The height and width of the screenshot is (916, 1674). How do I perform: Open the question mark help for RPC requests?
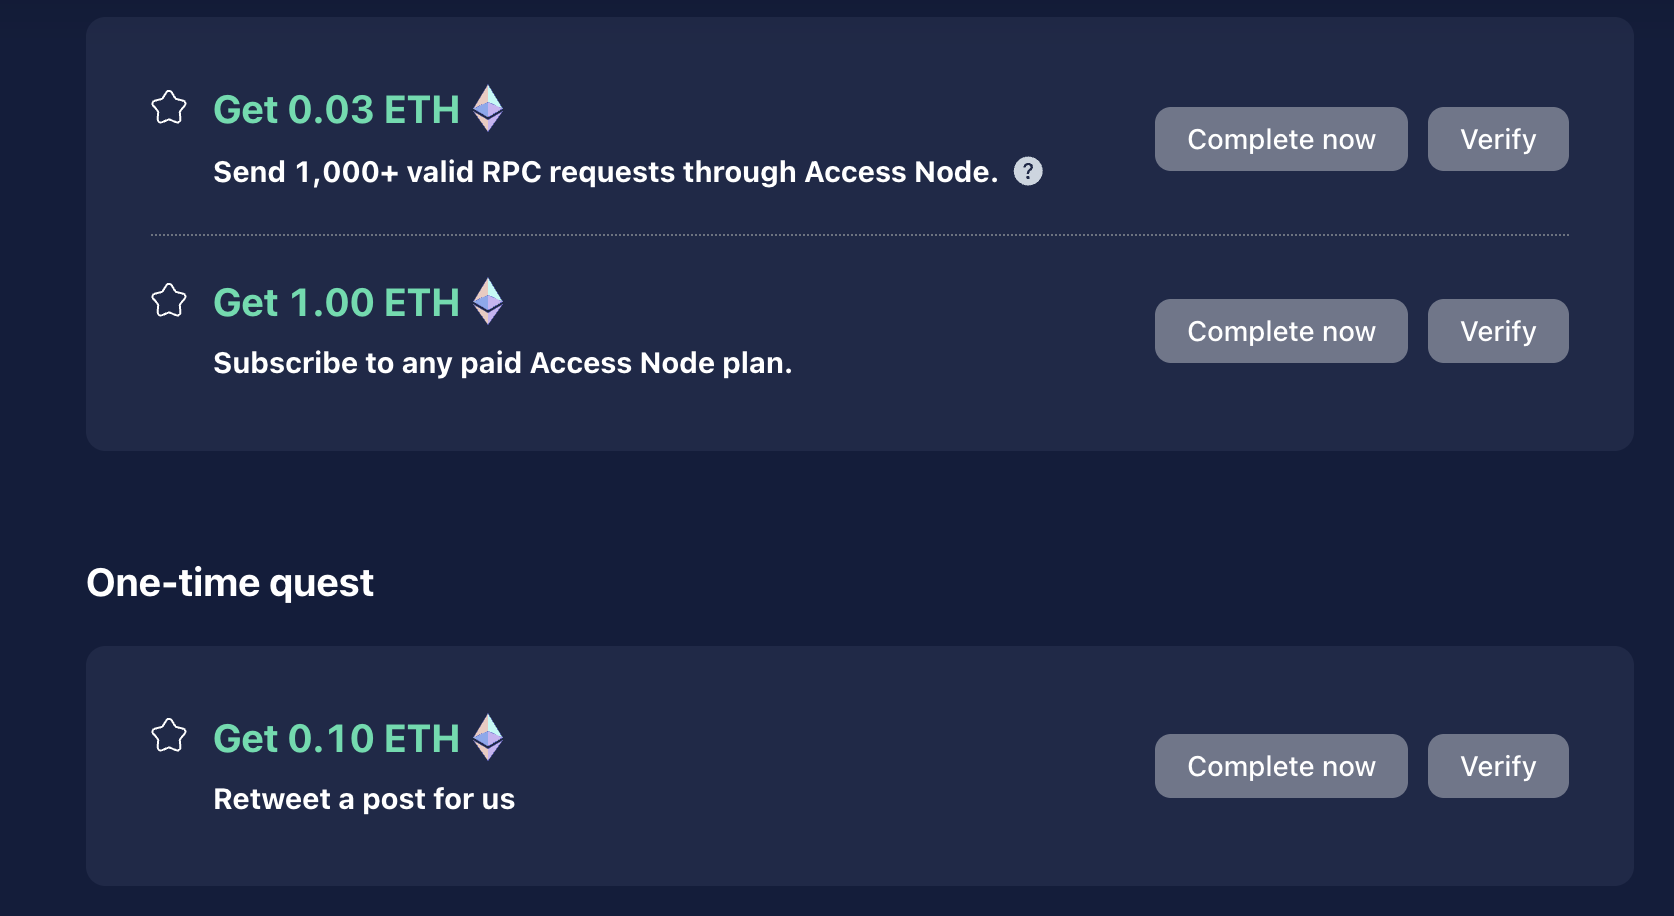[1028, 171]
